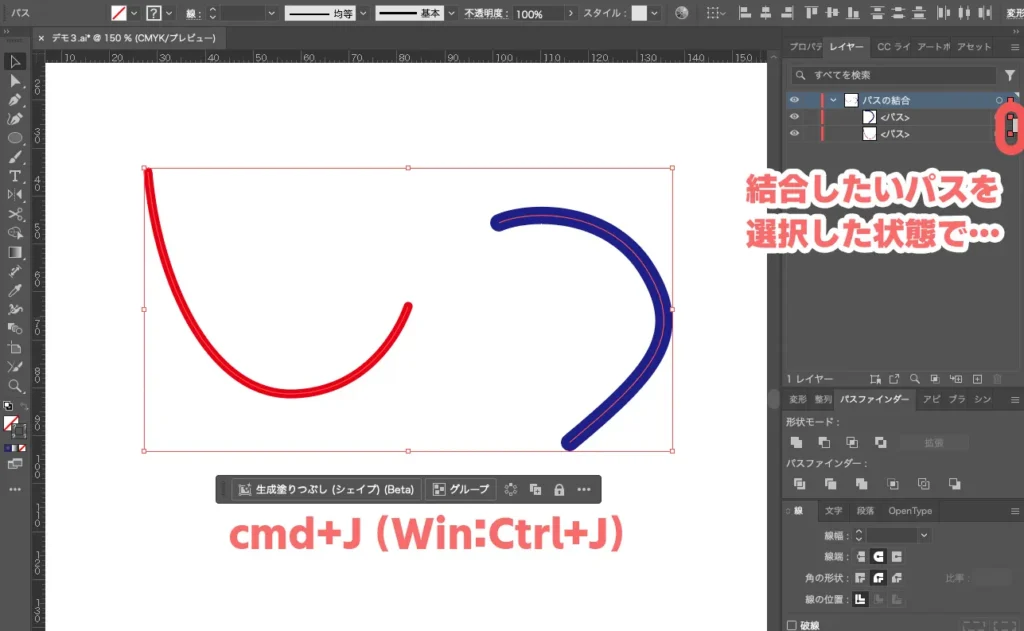This screenshot has height=631, width=1024.
Task: Select the Direct Selection tool
Action: point(15,81)
